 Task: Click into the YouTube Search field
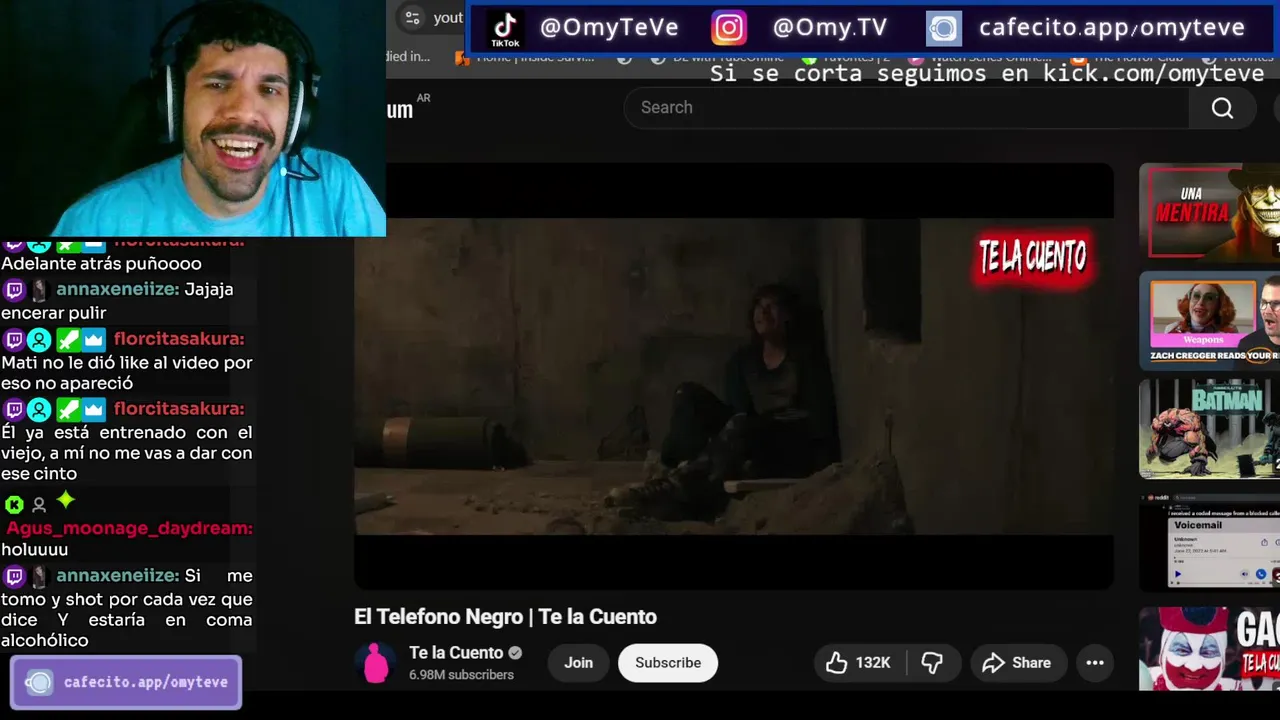(x=906, y=107)
